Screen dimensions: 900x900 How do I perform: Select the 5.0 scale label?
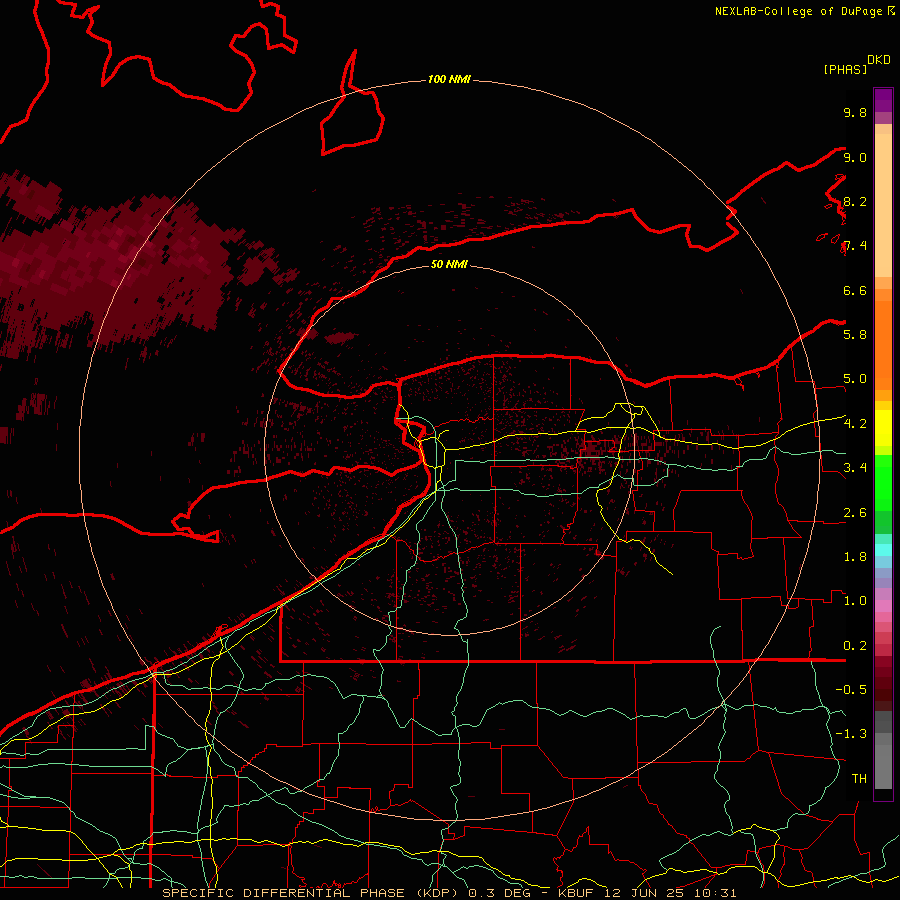coord(855,379)
